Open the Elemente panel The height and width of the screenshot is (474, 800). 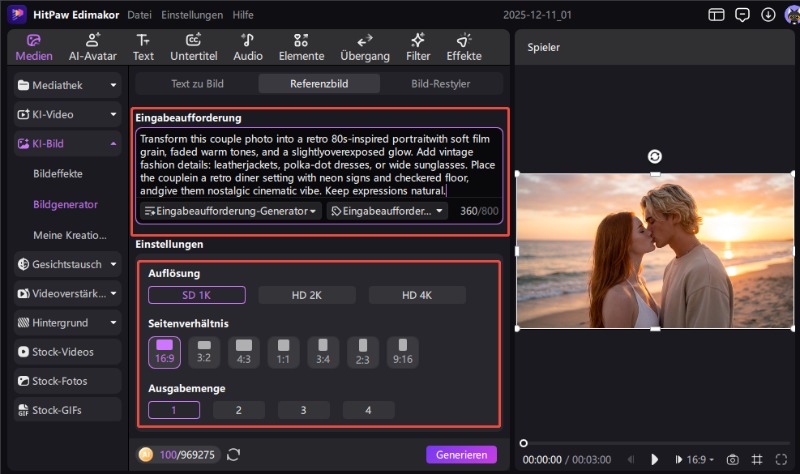coord(301,47)
